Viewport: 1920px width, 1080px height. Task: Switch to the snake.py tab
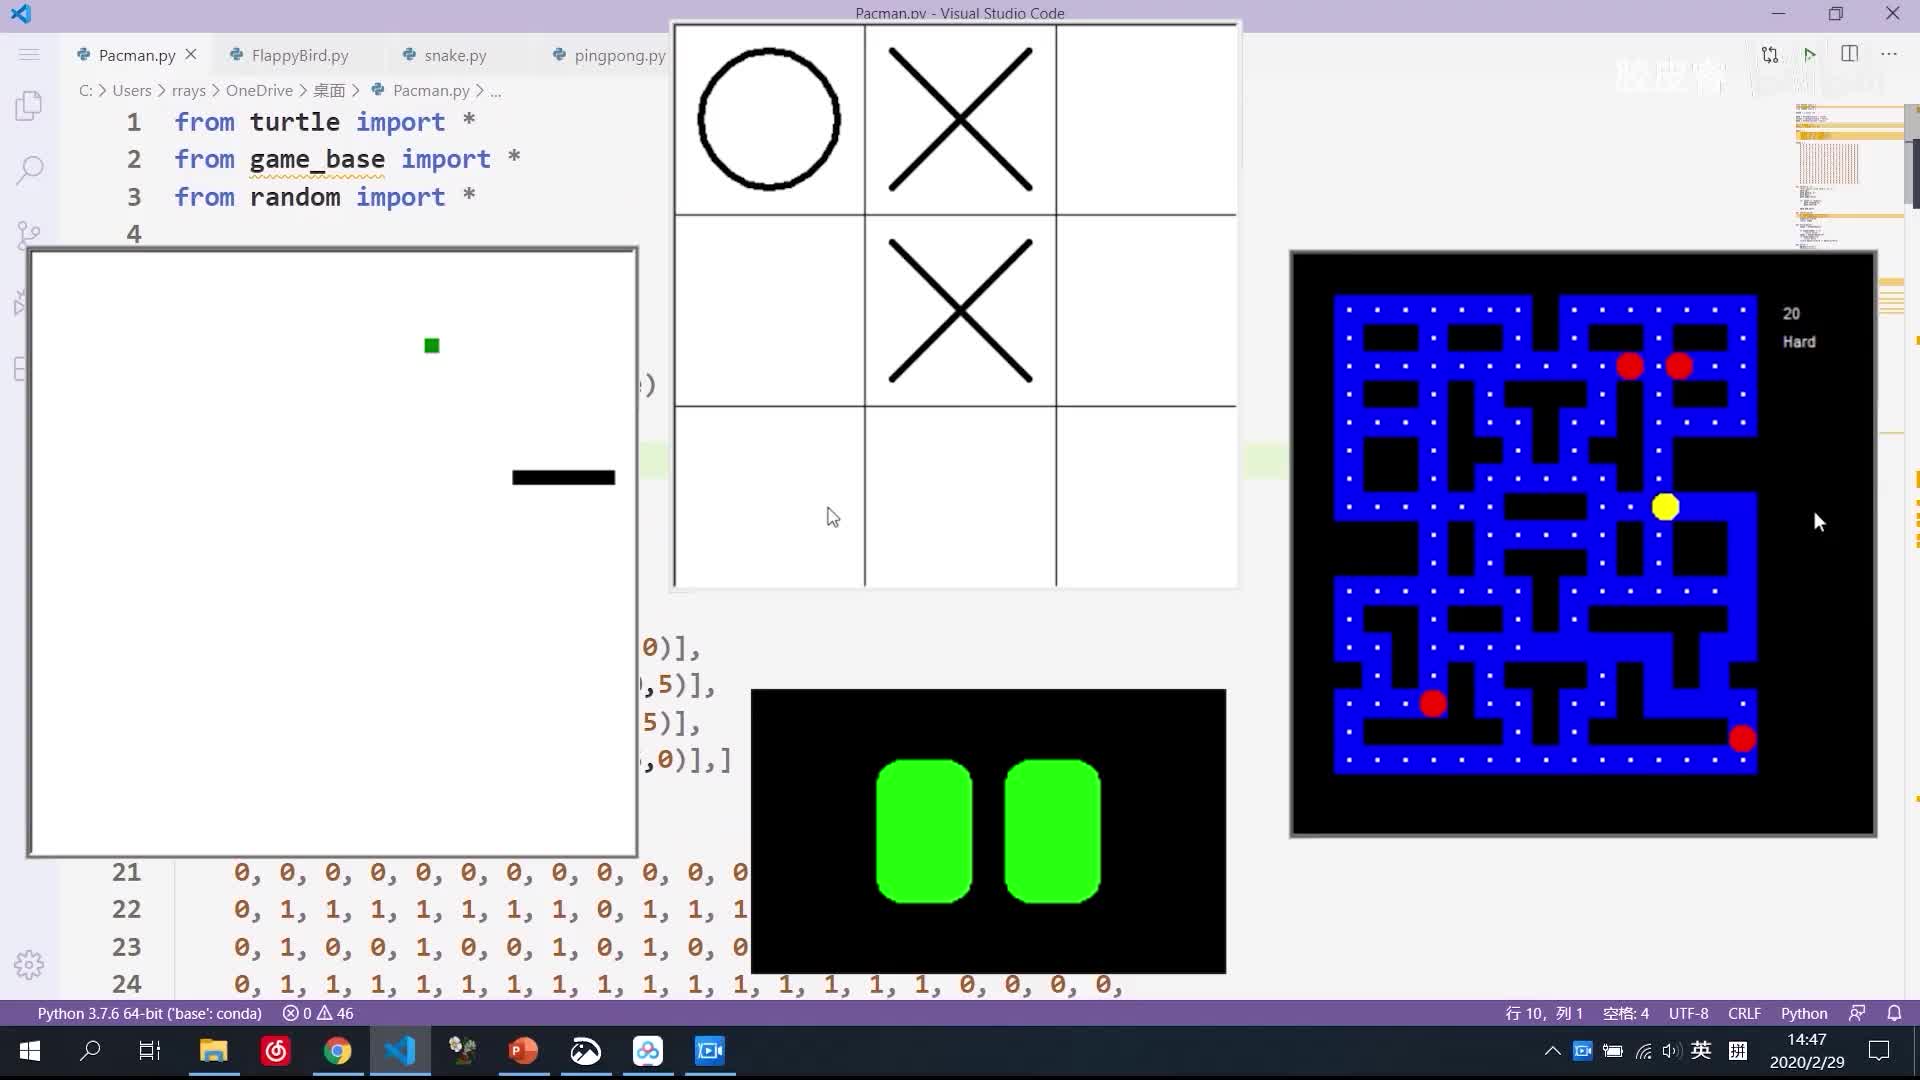(455, 55)
